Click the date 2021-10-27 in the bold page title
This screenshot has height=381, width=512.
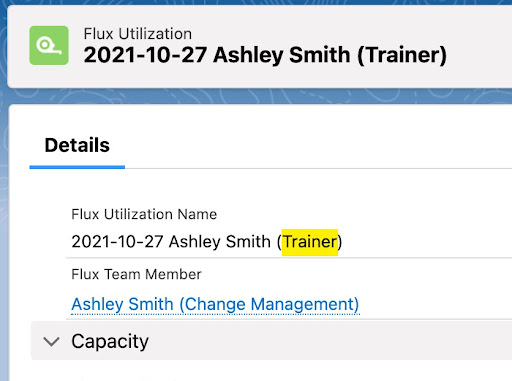click(x=145, y=55)
